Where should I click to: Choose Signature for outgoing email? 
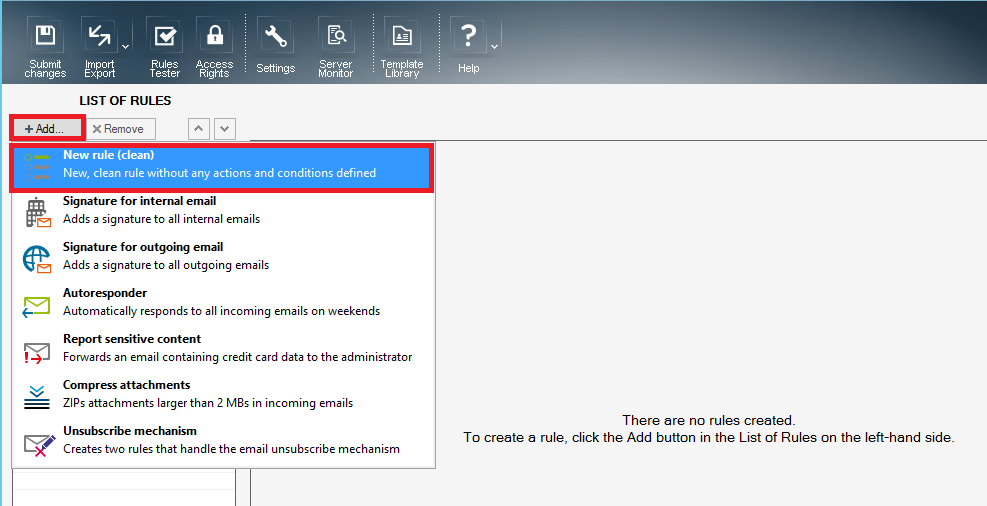pos(223,256)
